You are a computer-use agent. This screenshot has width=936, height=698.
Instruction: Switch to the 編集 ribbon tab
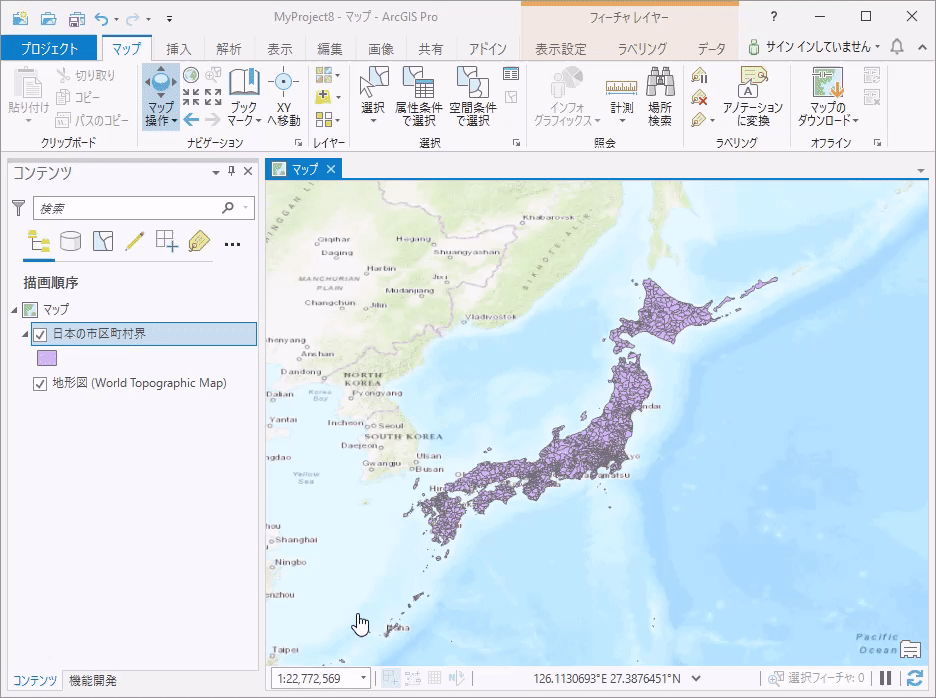point(330,49)
